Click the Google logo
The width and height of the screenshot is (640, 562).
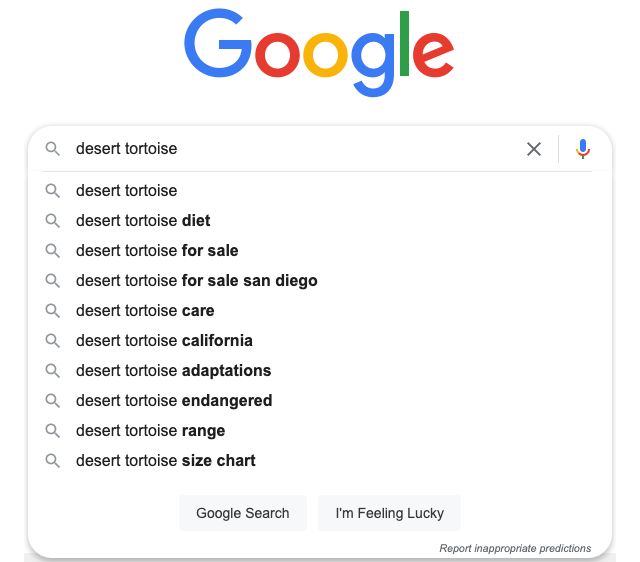[x=319, y=52]
